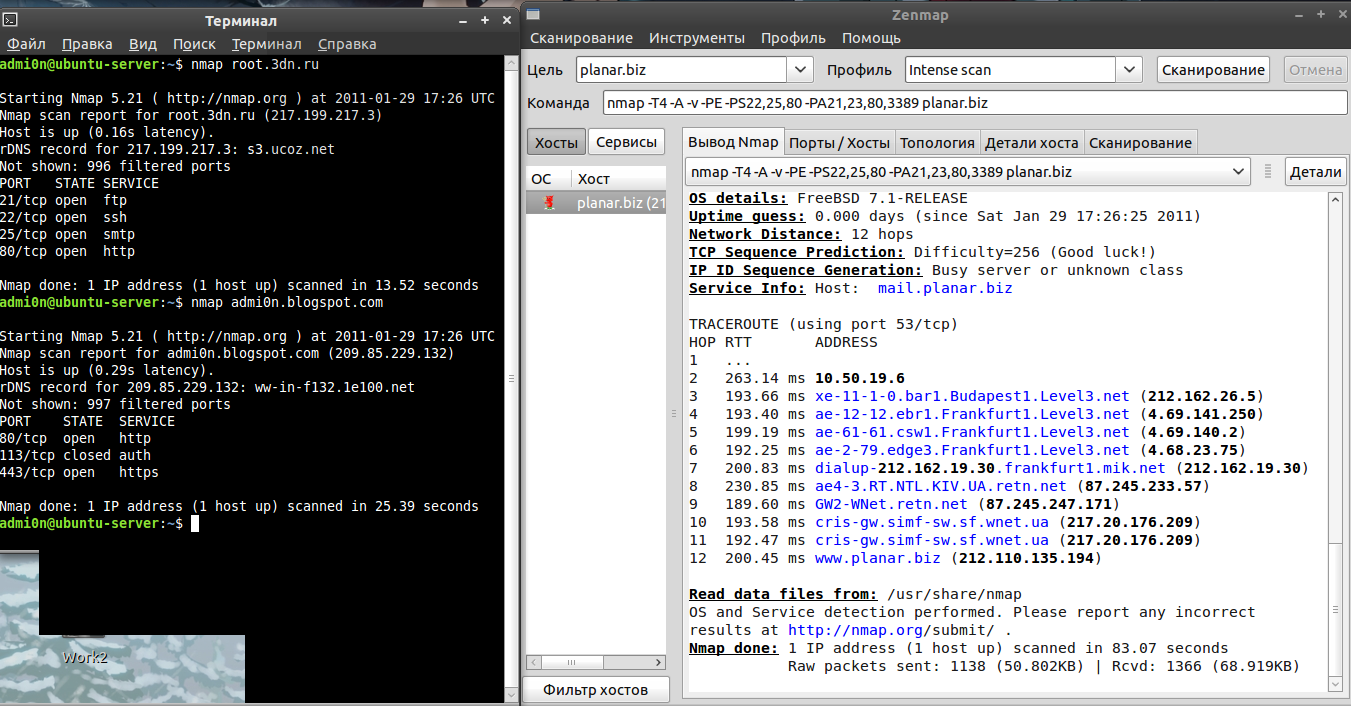Click the http://nmap.org/submit/ link

pos(892,630)
